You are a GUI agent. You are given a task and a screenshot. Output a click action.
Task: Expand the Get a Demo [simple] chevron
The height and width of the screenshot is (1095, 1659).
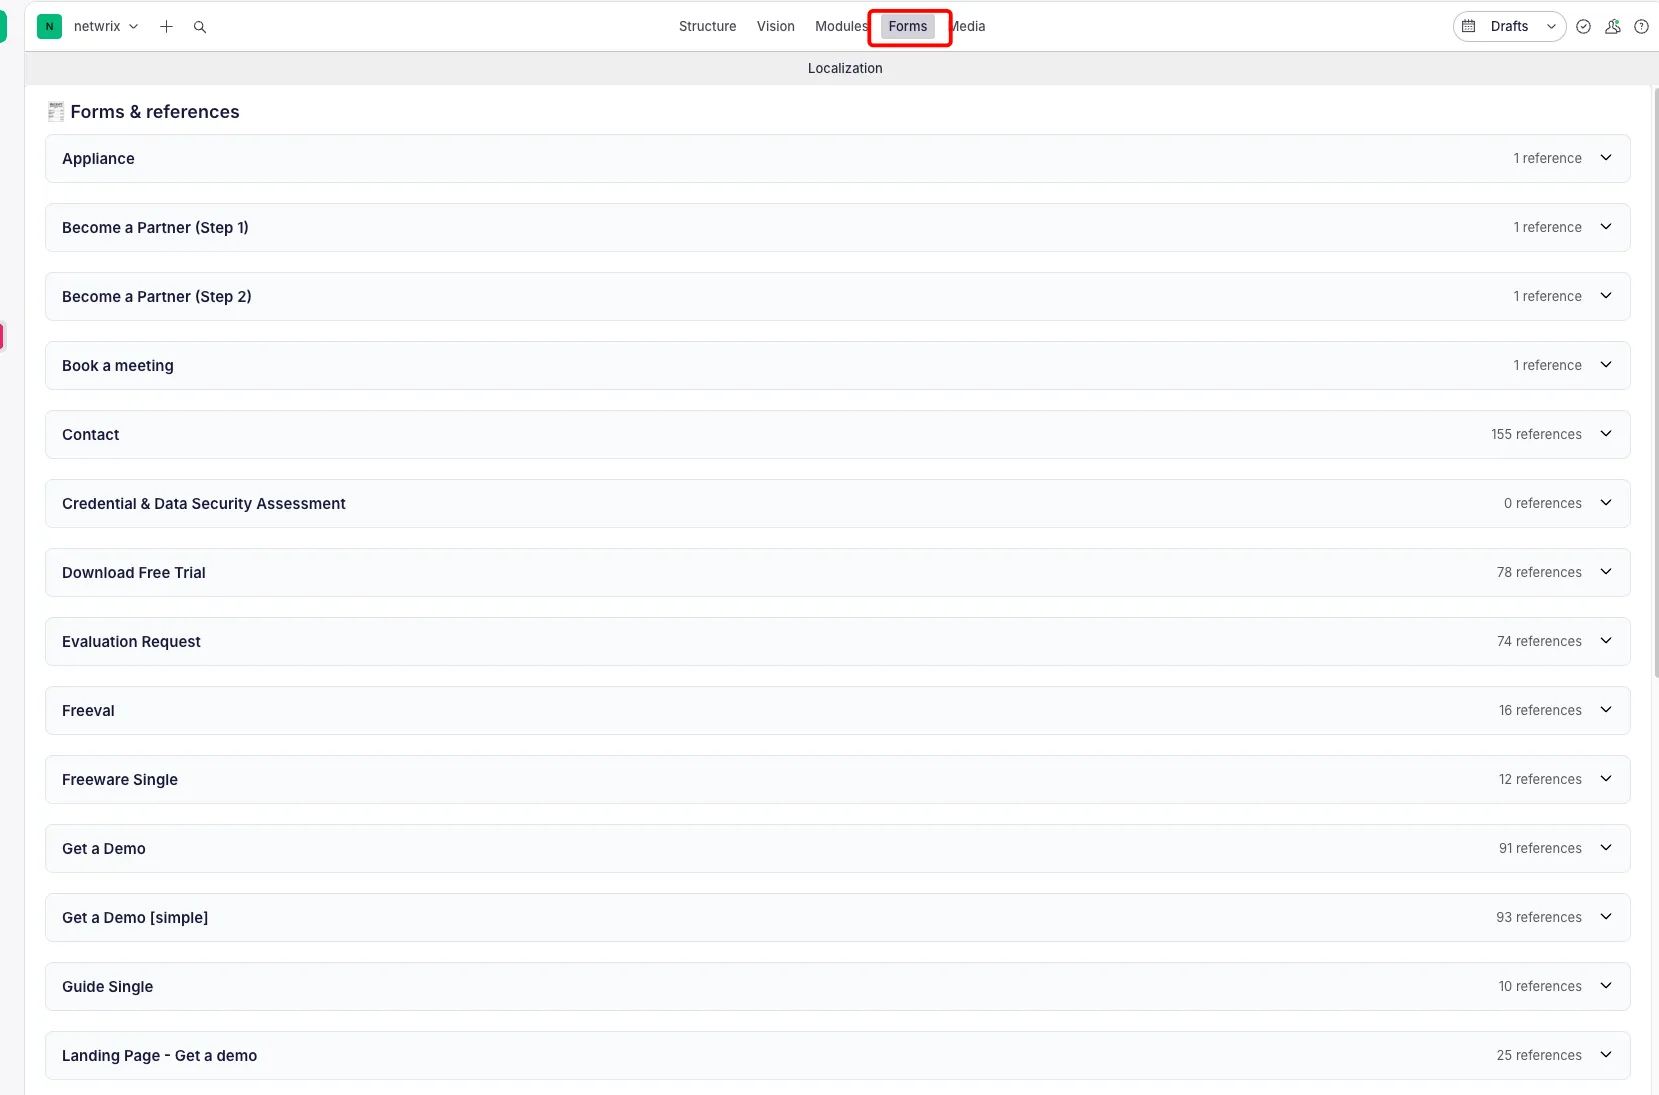click(1606, 917)
